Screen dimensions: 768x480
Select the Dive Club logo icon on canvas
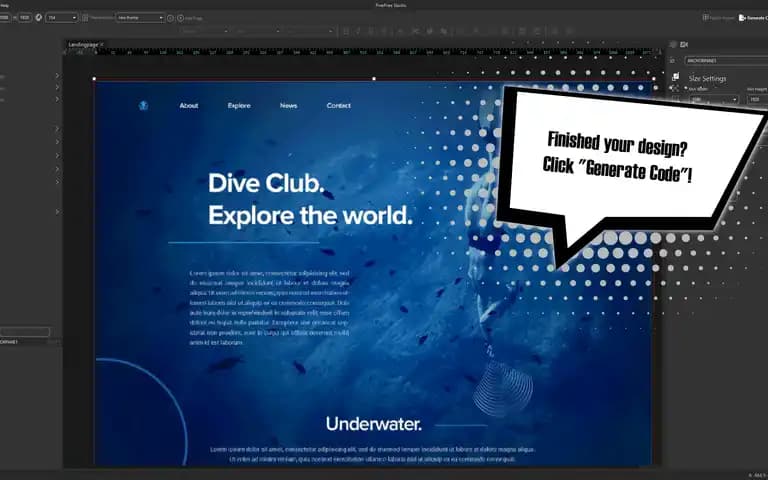point(144,105)
